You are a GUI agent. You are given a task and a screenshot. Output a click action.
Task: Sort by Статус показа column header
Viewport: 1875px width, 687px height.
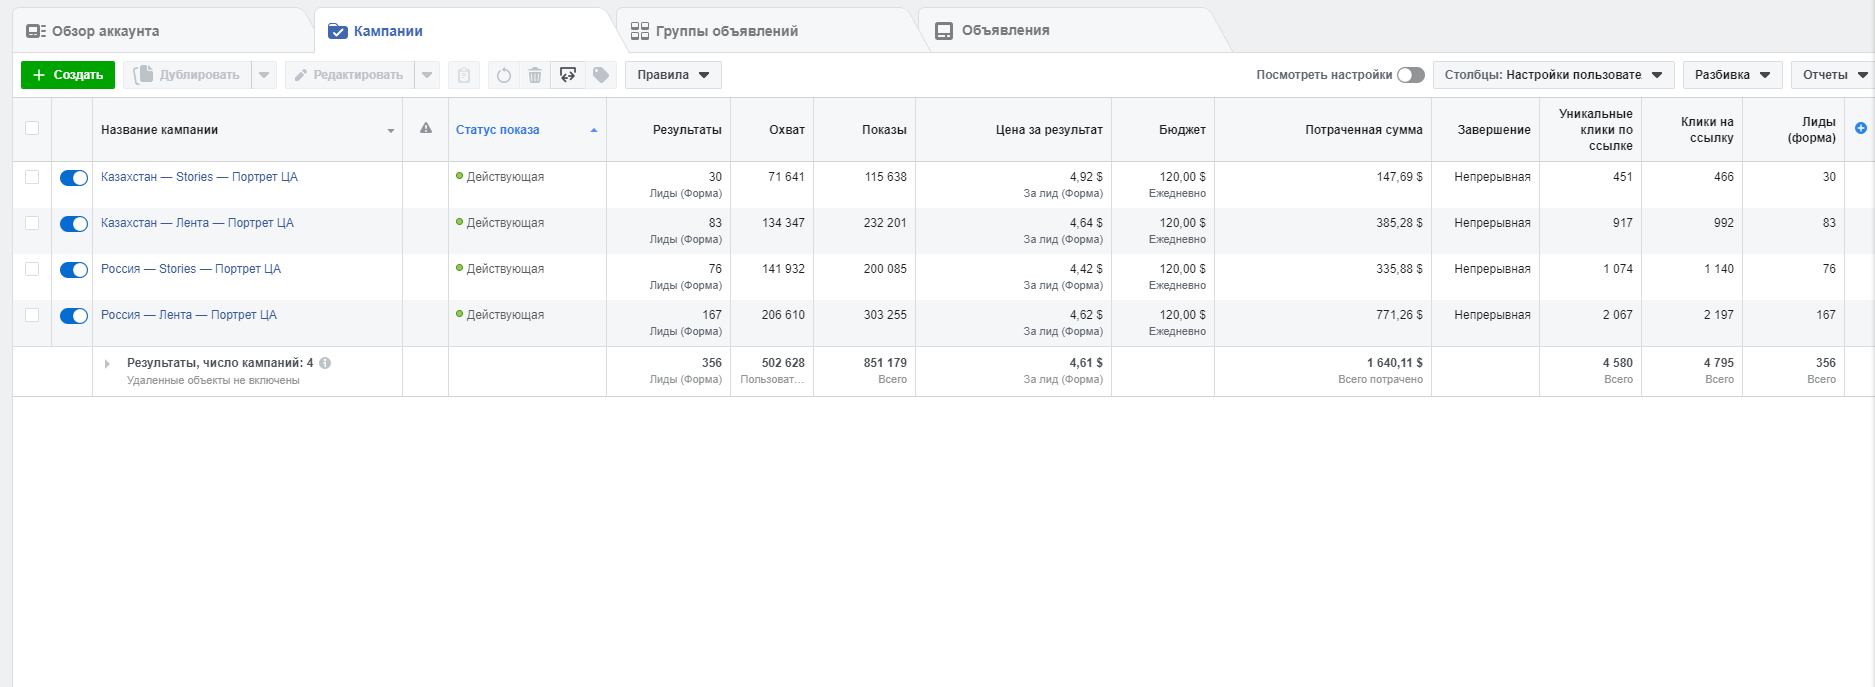498,130
